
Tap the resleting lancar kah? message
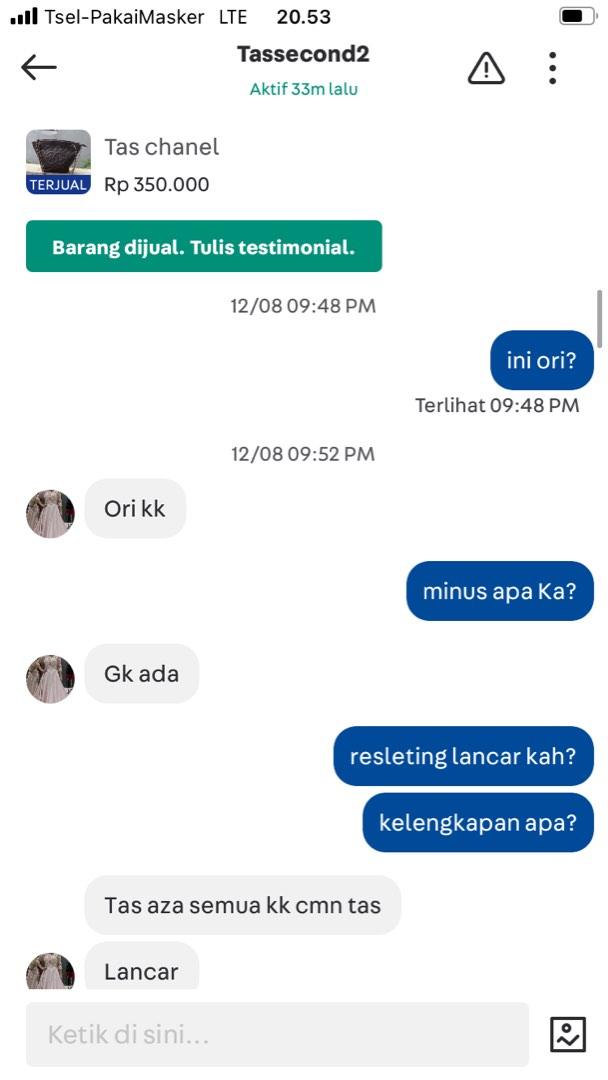click(463, 756)
